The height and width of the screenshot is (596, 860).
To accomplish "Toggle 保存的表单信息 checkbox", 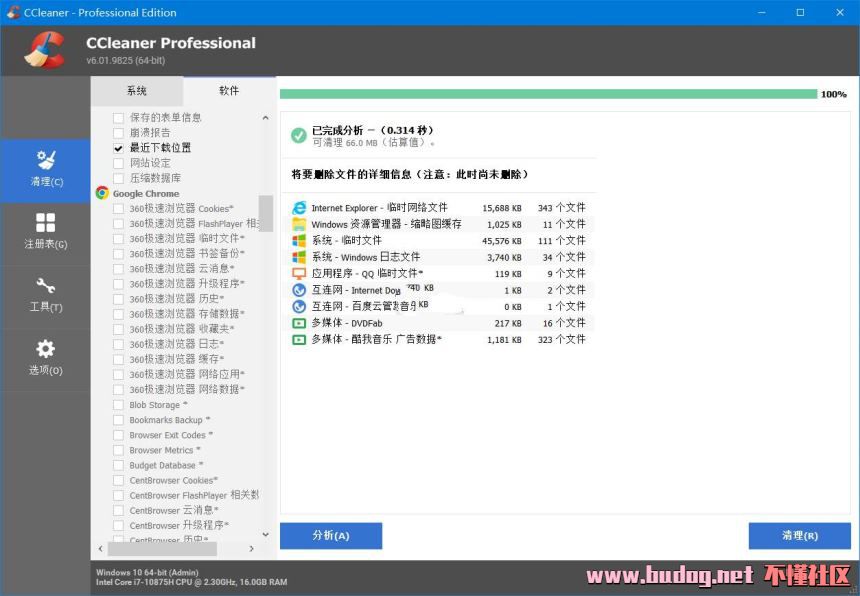I will click(x=118, y=118).
